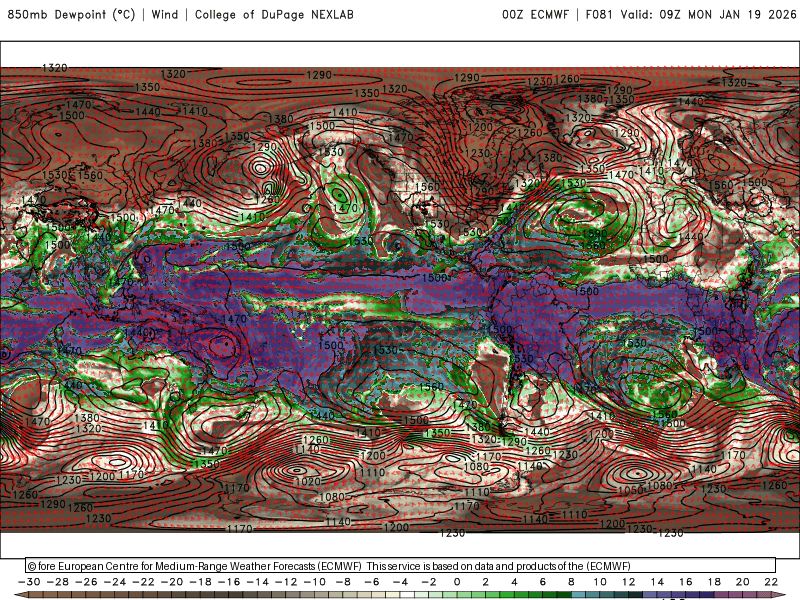Click the '-4' legend value
800x600 pixels.
(401, 582)
